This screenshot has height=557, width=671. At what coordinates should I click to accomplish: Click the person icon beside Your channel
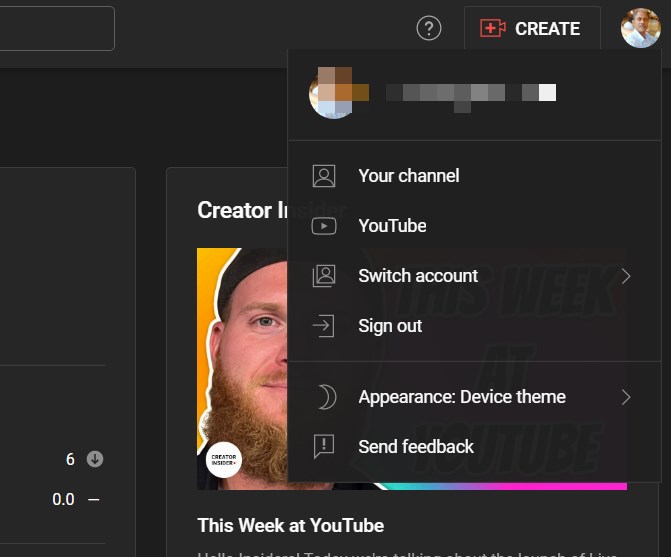point(324,176)
